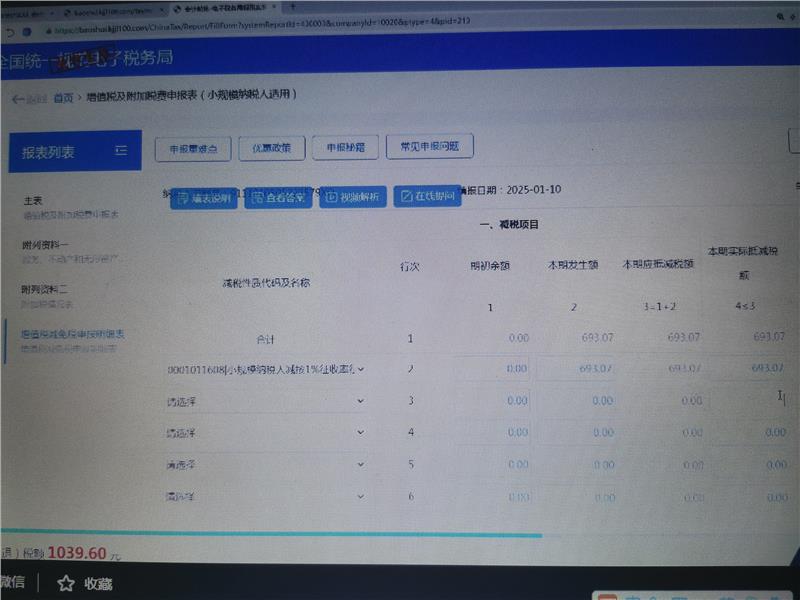Screen dimensions: 800x600
Task: Open 填表说明 form instructions
Action: (203, 198)
